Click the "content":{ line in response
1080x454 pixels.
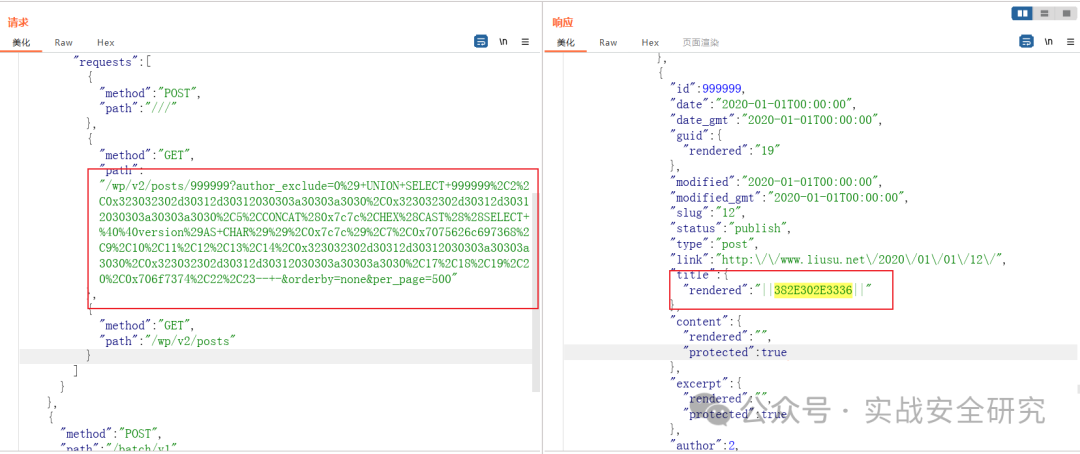[707, 322]
